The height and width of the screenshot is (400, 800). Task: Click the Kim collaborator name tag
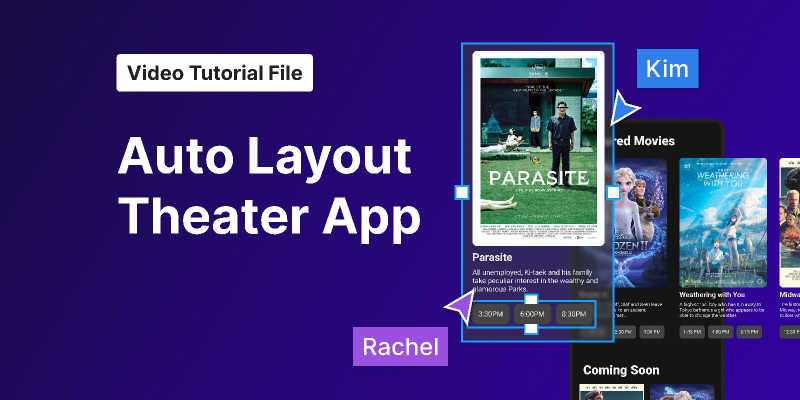click(x=667, y=68)
